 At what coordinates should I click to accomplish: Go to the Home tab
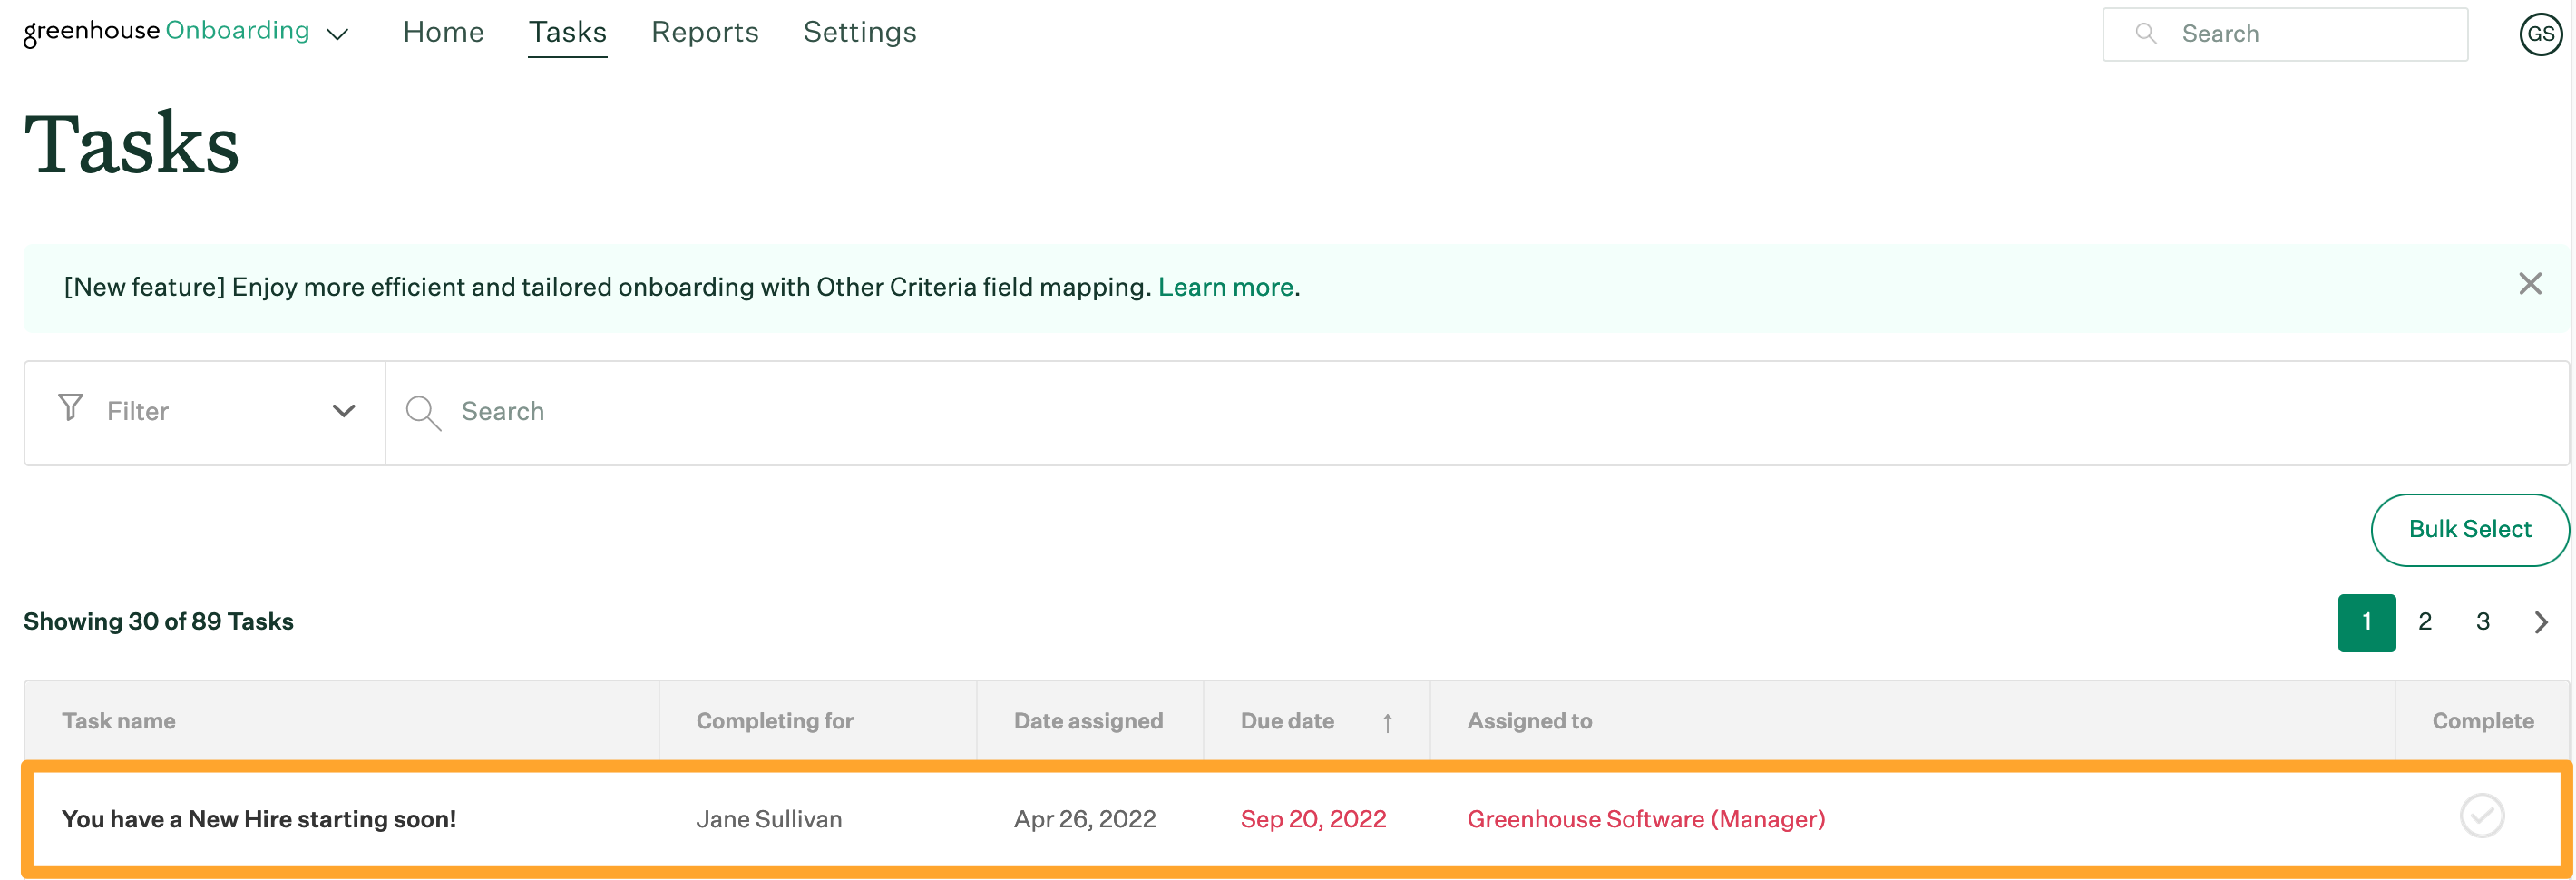443,32
